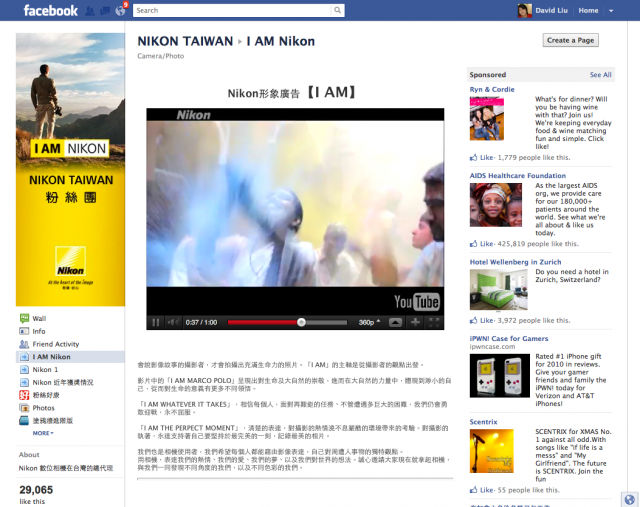Click See All sponsored link

(600, 75)
